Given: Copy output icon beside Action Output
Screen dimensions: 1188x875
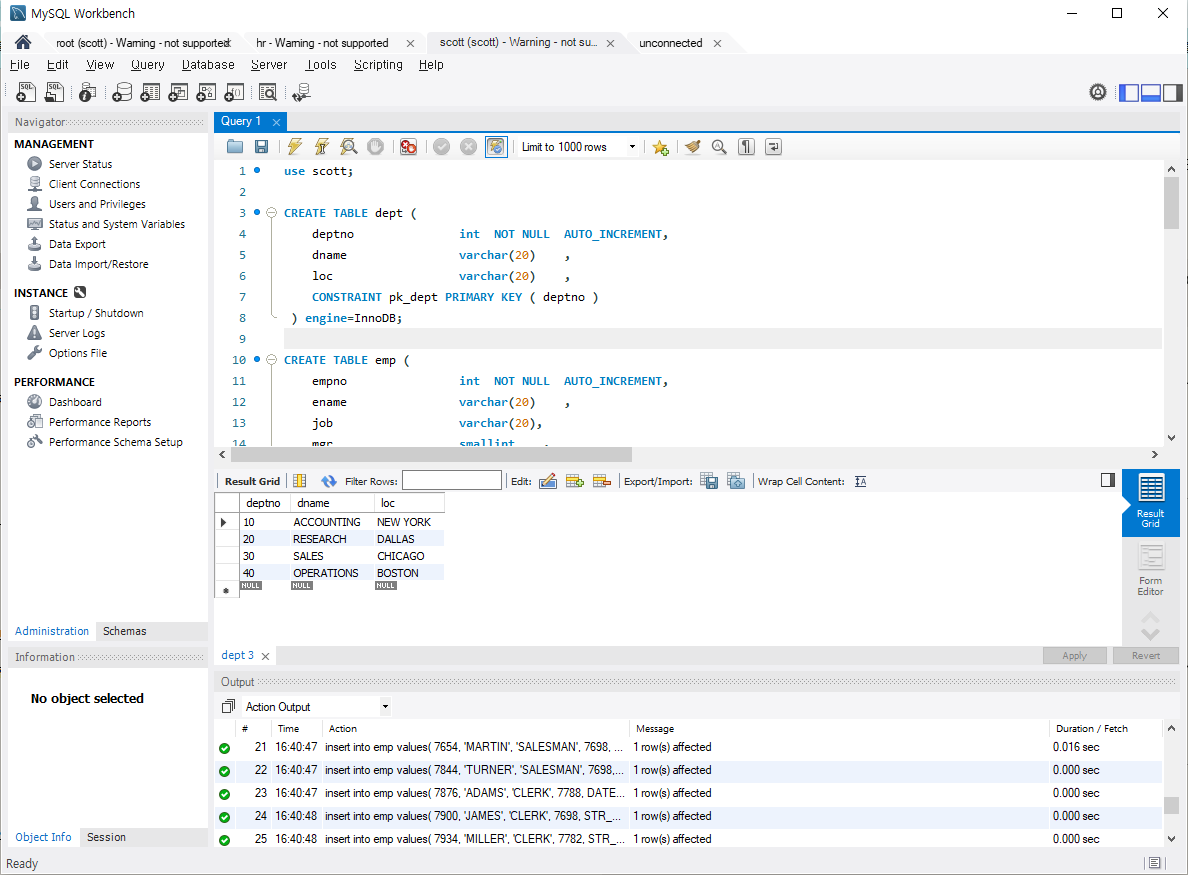Looking at the screenshot, I should point(228,707).
